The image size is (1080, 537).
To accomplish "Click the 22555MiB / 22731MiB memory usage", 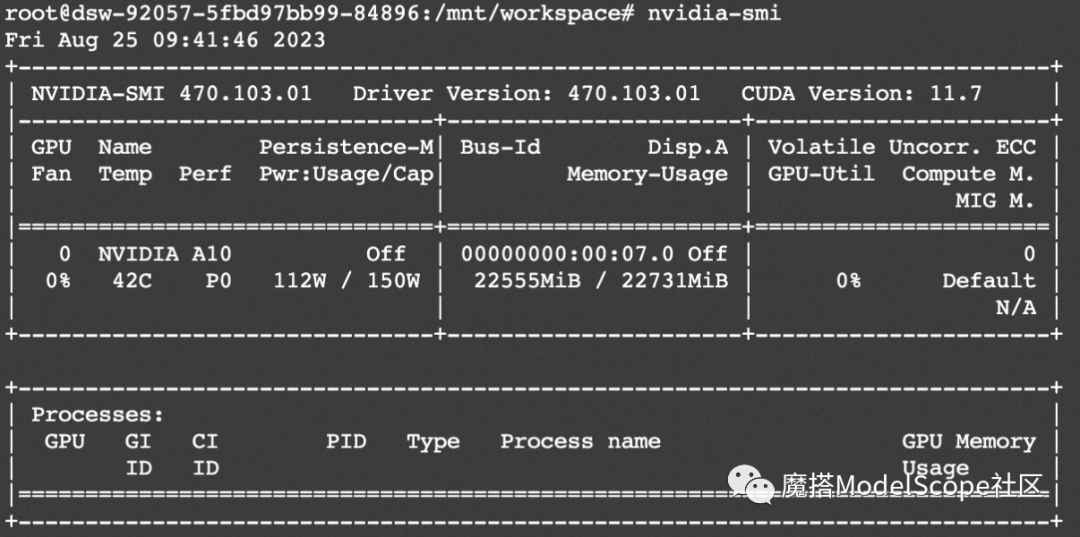I will (601, 281).
